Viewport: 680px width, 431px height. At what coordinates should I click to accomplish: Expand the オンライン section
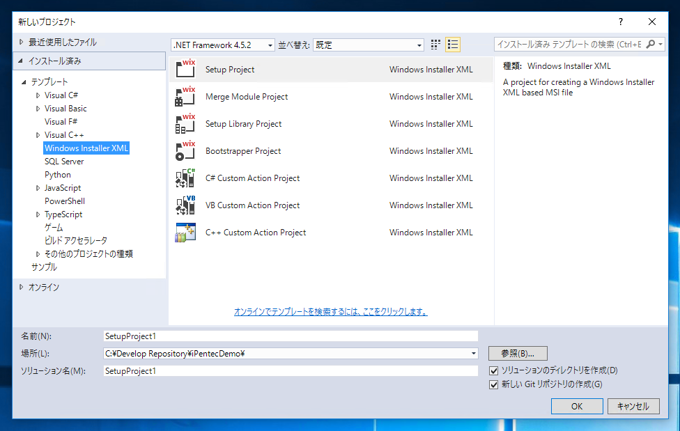point(21,287)
